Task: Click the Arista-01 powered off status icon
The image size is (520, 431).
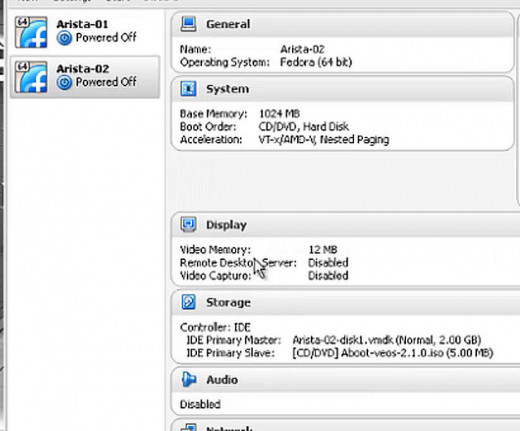Action: [64, 38]
